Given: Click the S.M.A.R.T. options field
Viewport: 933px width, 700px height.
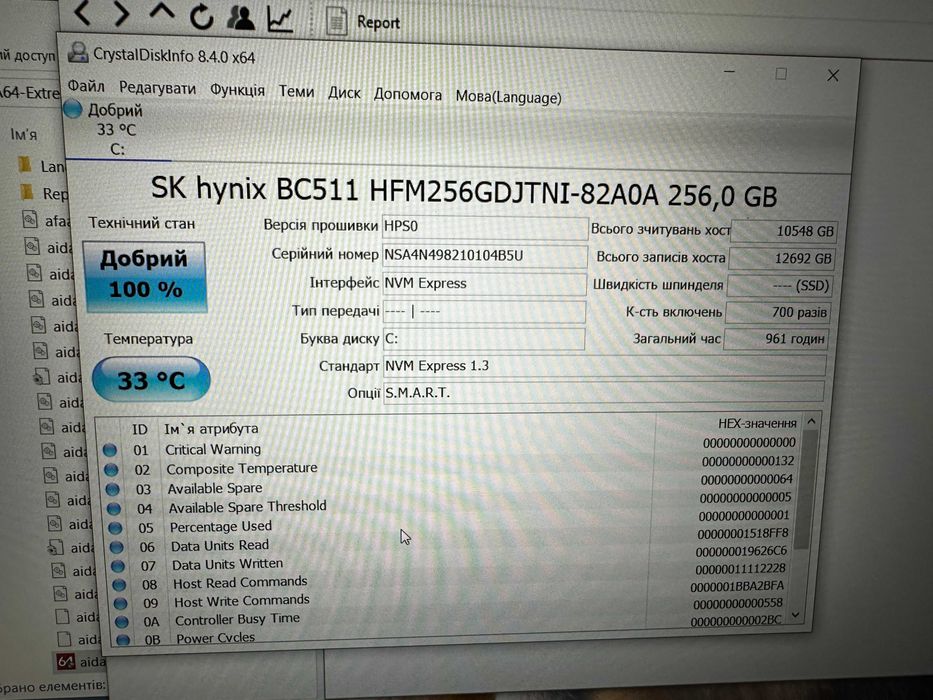Looking at the screenshot, I should point(603,392).
